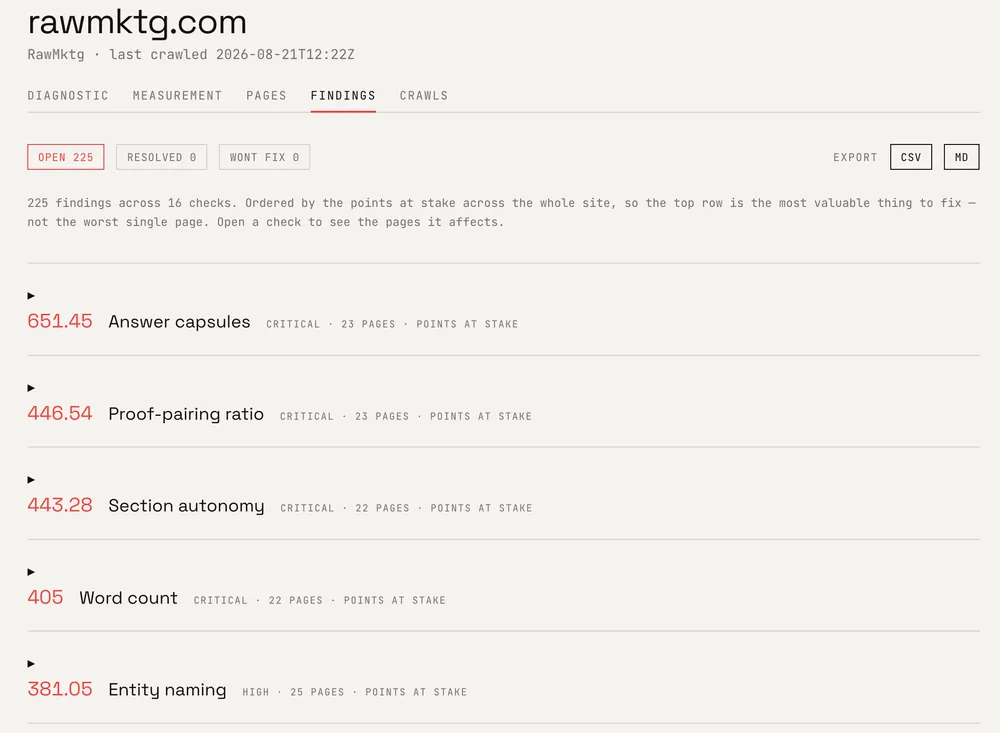Export findings as MD

tap(961, 157)
